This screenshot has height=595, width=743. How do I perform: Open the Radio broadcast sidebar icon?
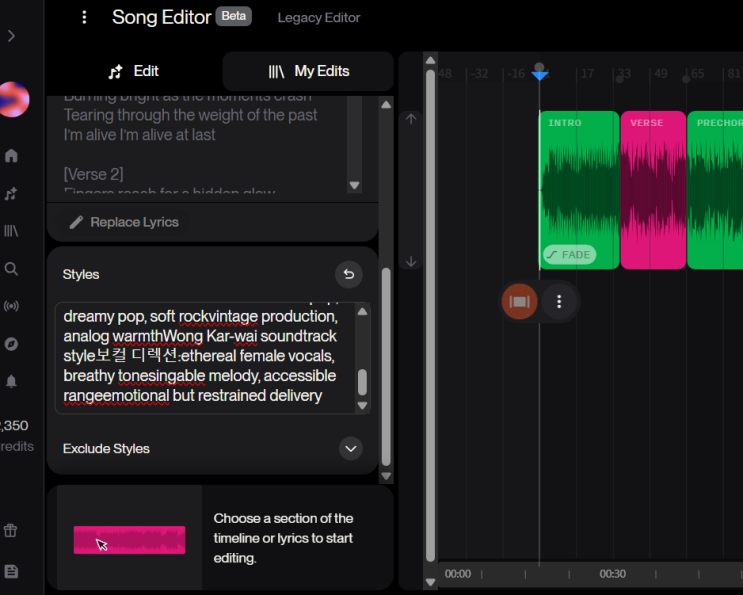coord(11,306)
